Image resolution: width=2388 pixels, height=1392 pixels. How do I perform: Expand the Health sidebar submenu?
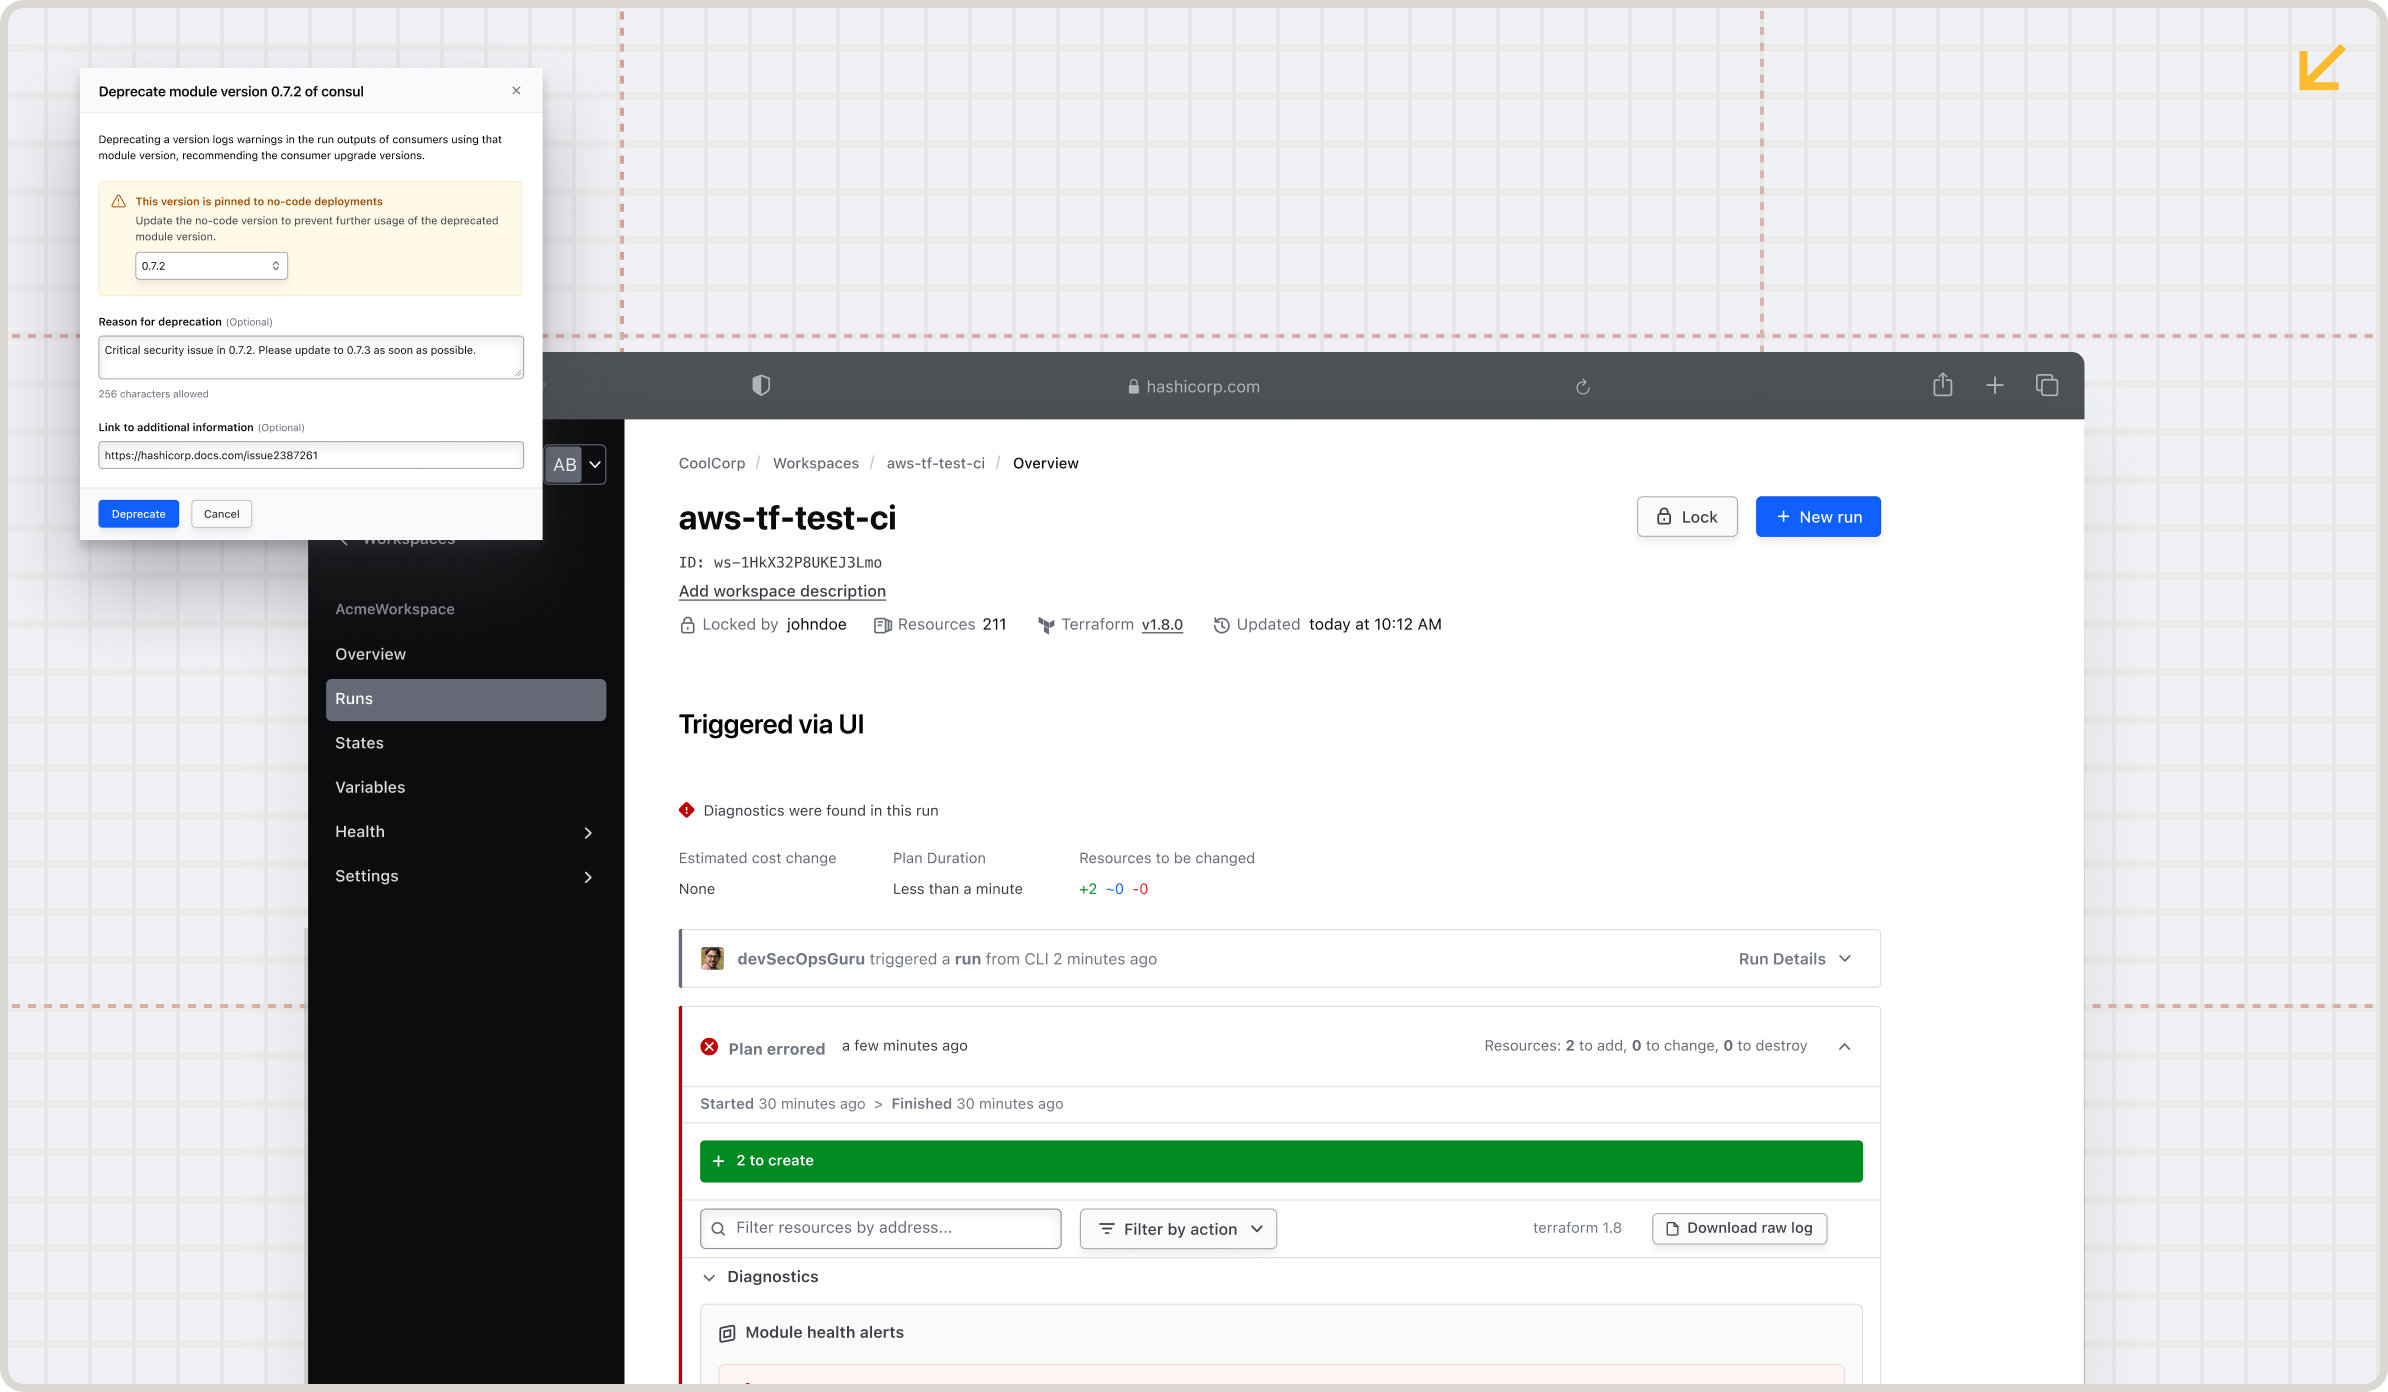(x=588, y=832)
